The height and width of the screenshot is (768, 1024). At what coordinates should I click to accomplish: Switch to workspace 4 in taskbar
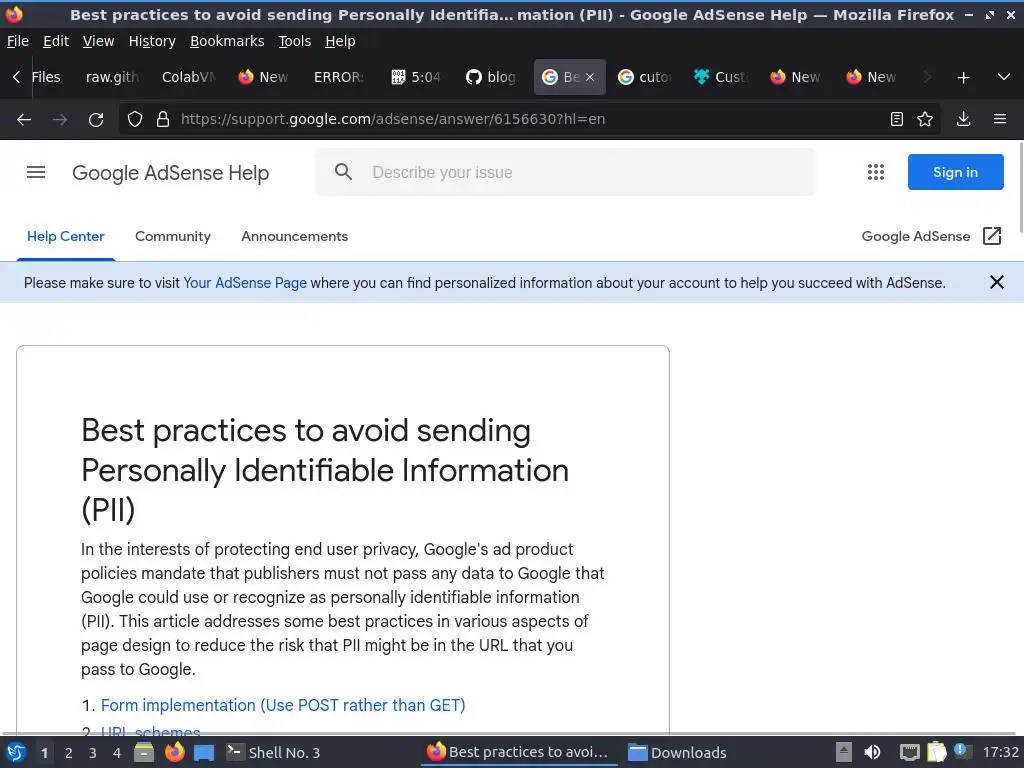point(117,753)
